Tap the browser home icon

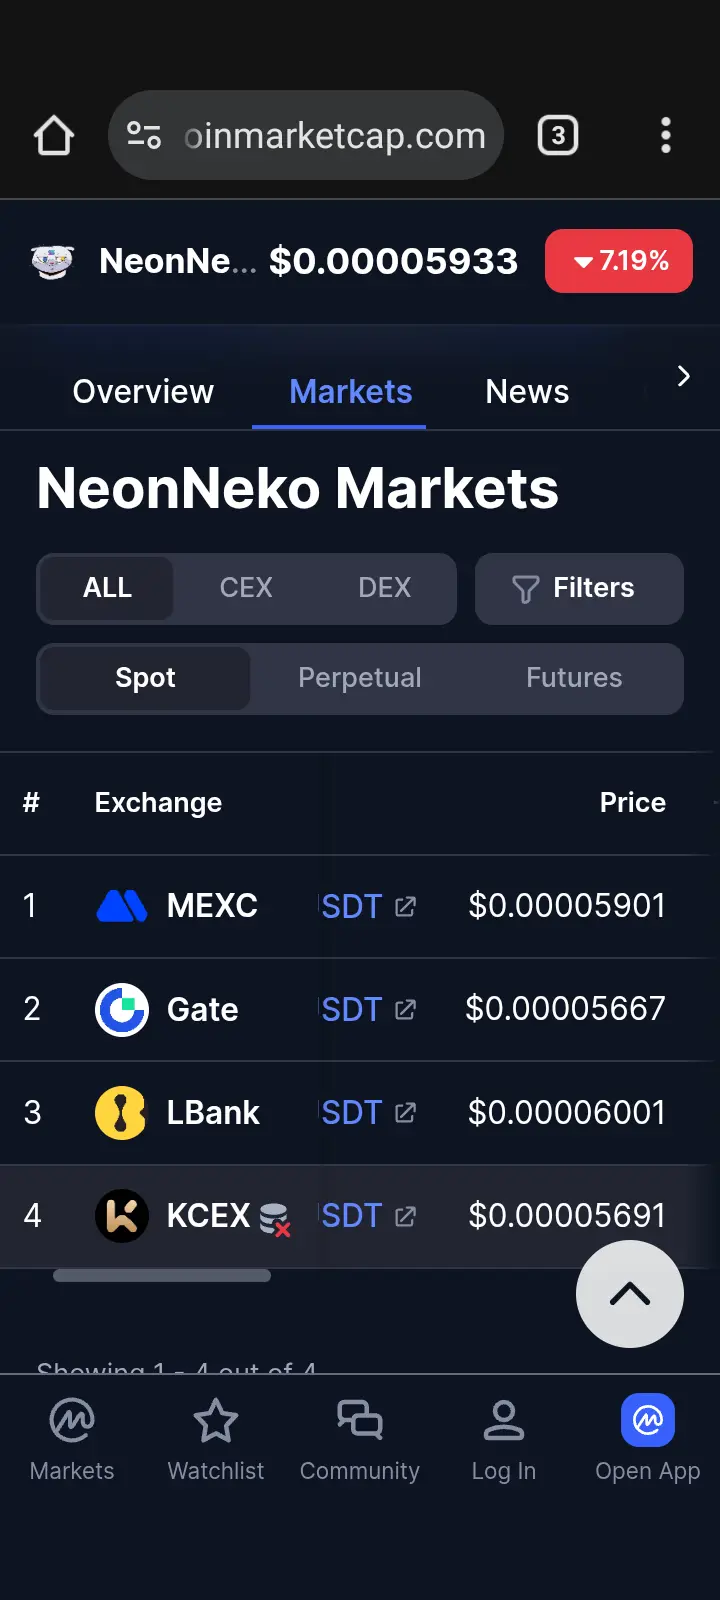coord(54,136)
